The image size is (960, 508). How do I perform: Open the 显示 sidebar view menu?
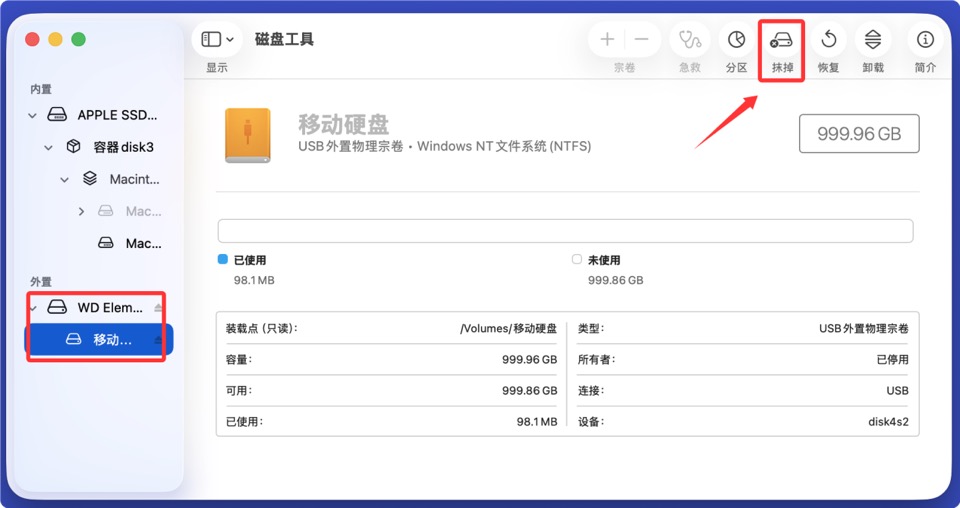click(x=216, y=40)
